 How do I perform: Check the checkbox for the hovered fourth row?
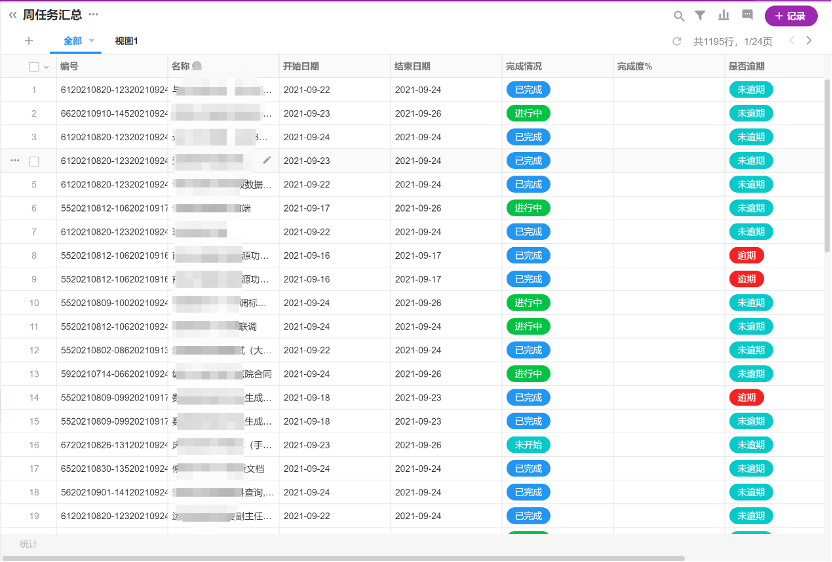click(x=34, y=161)
